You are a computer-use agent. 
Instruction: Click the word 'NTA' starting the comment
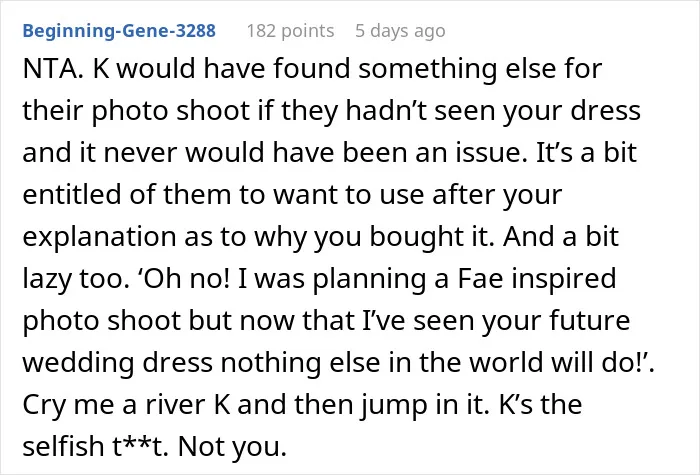coord(50,69)
